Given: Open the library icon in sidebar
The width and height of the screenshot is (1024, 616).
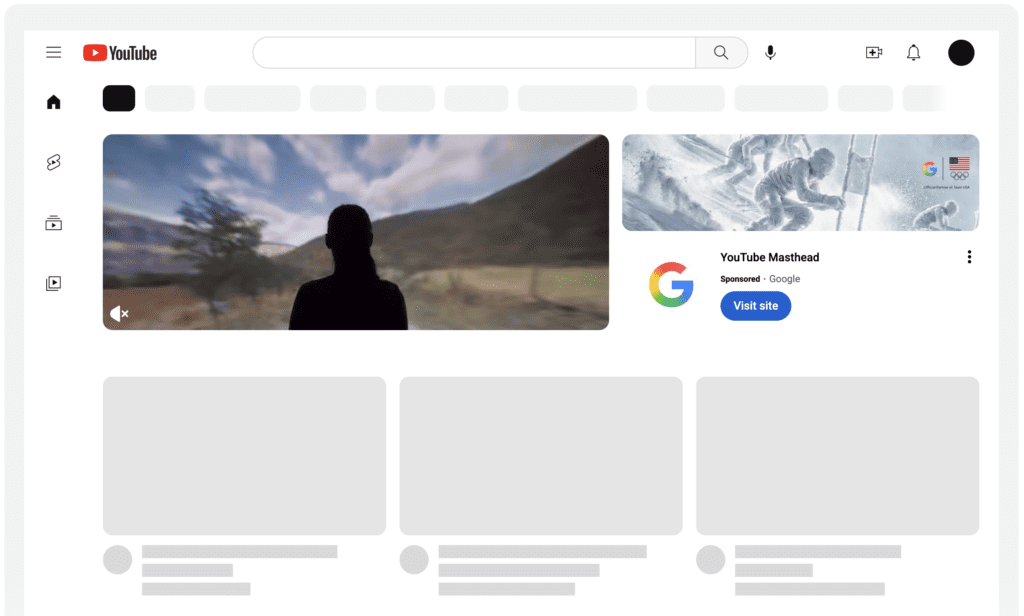Looking at the screenshot, I should click(x=54, y=283).
